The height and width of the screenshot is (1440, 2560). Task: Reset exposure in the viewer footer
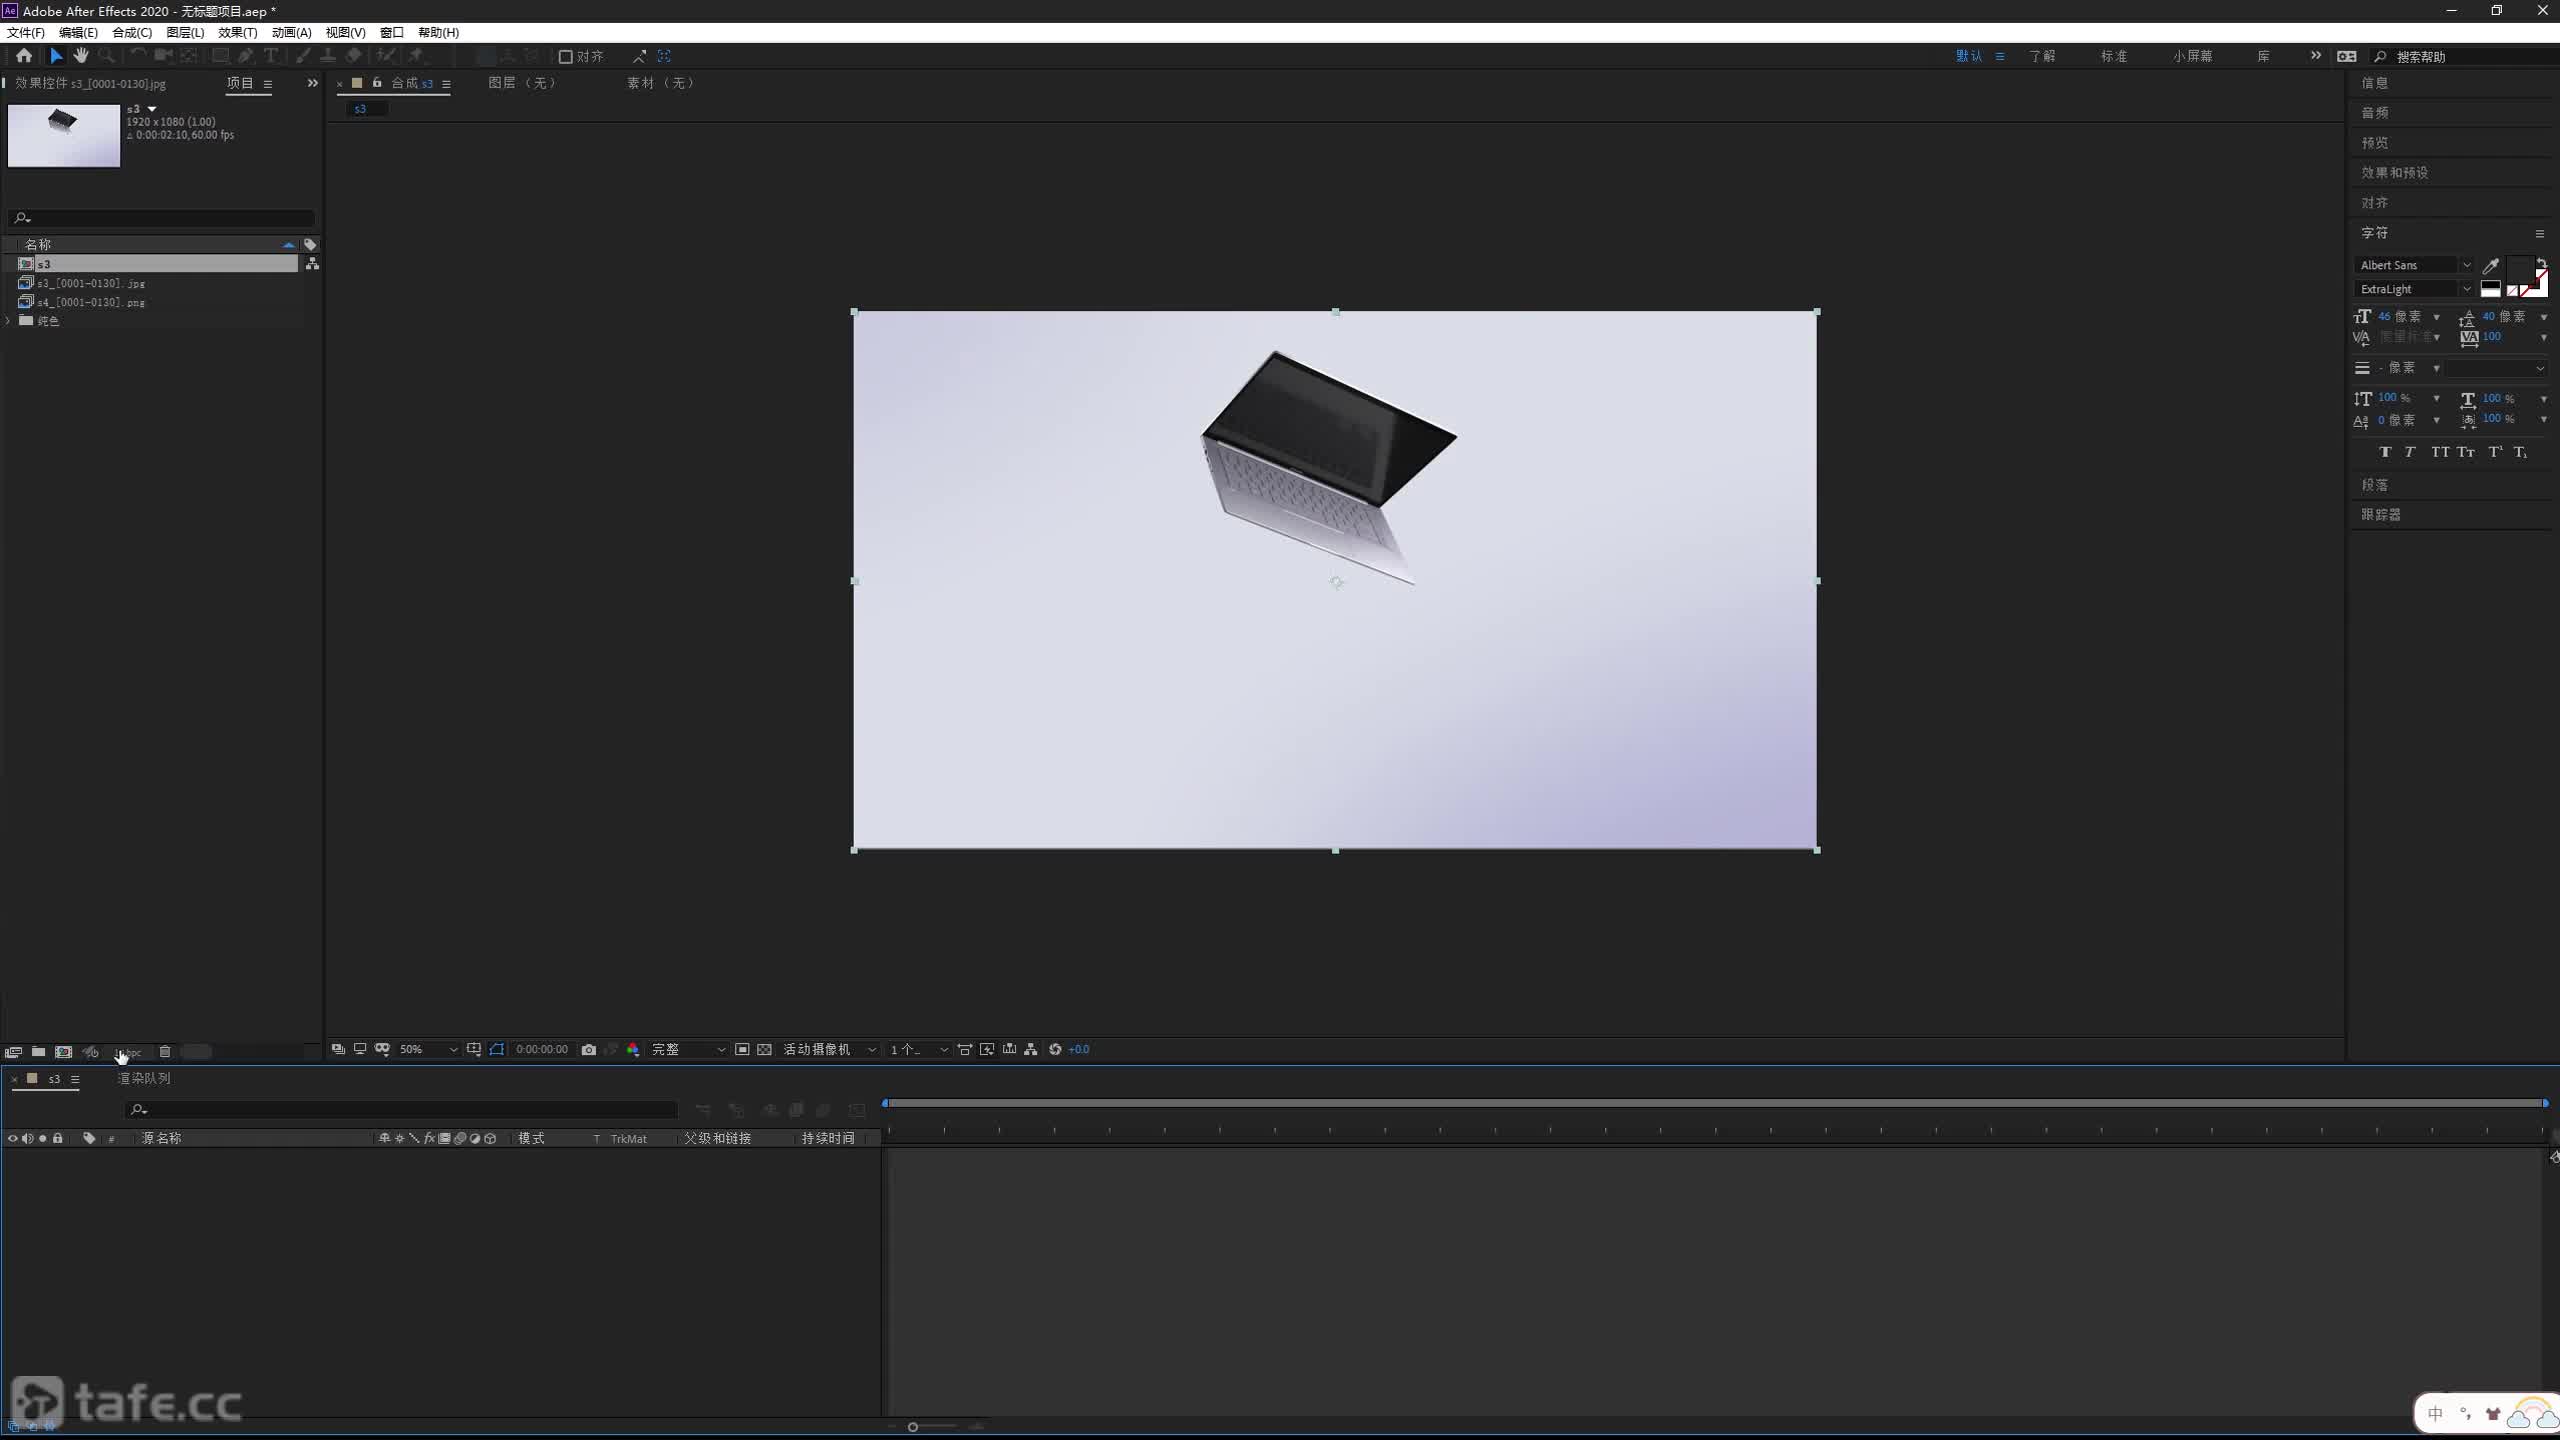tap(1055, 1049)
